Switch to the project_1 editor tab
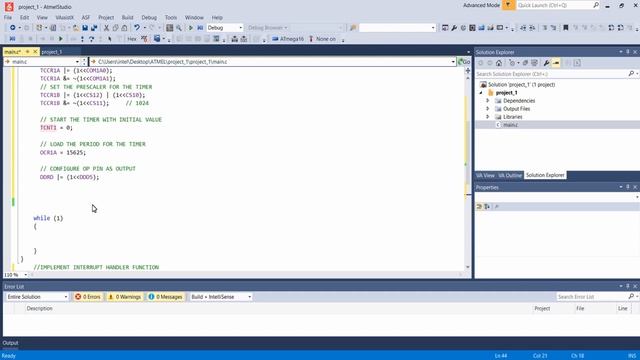This screenshot has width=640, height=360. 52,52
